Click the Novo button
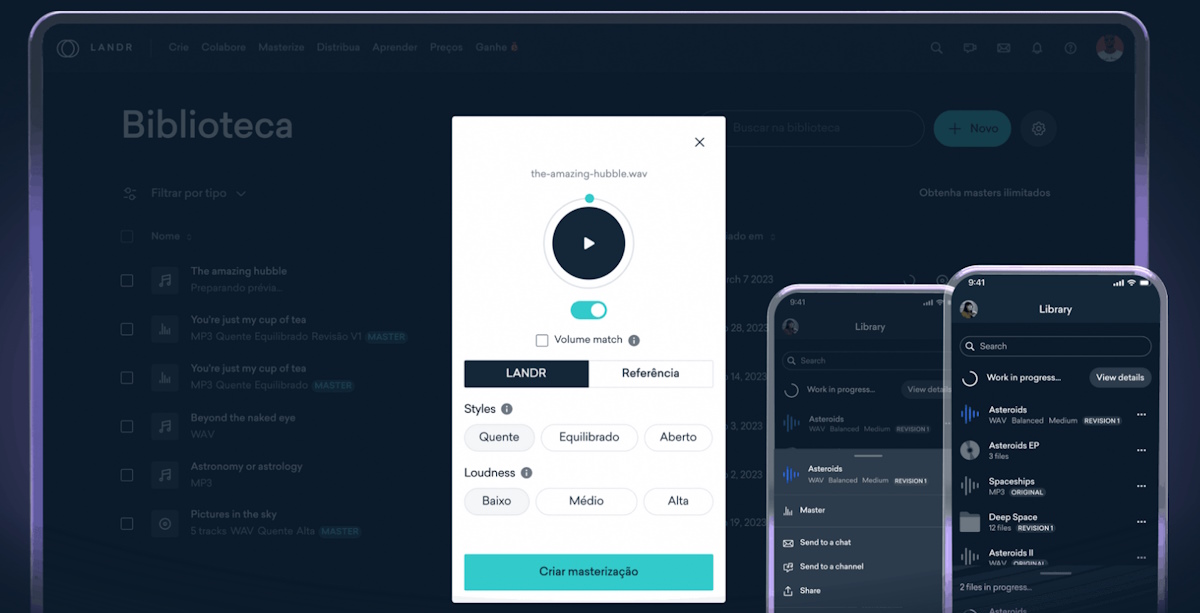 click(x=972, y=128)
